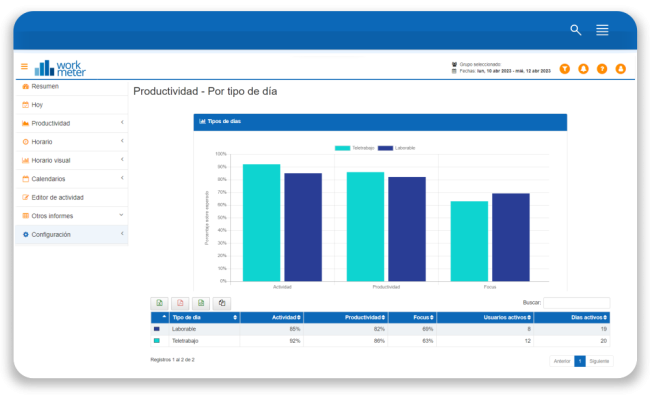The height and width of the screenshot is (395, 650).
Task: Sort table by Días activos column
Action: 572,317
